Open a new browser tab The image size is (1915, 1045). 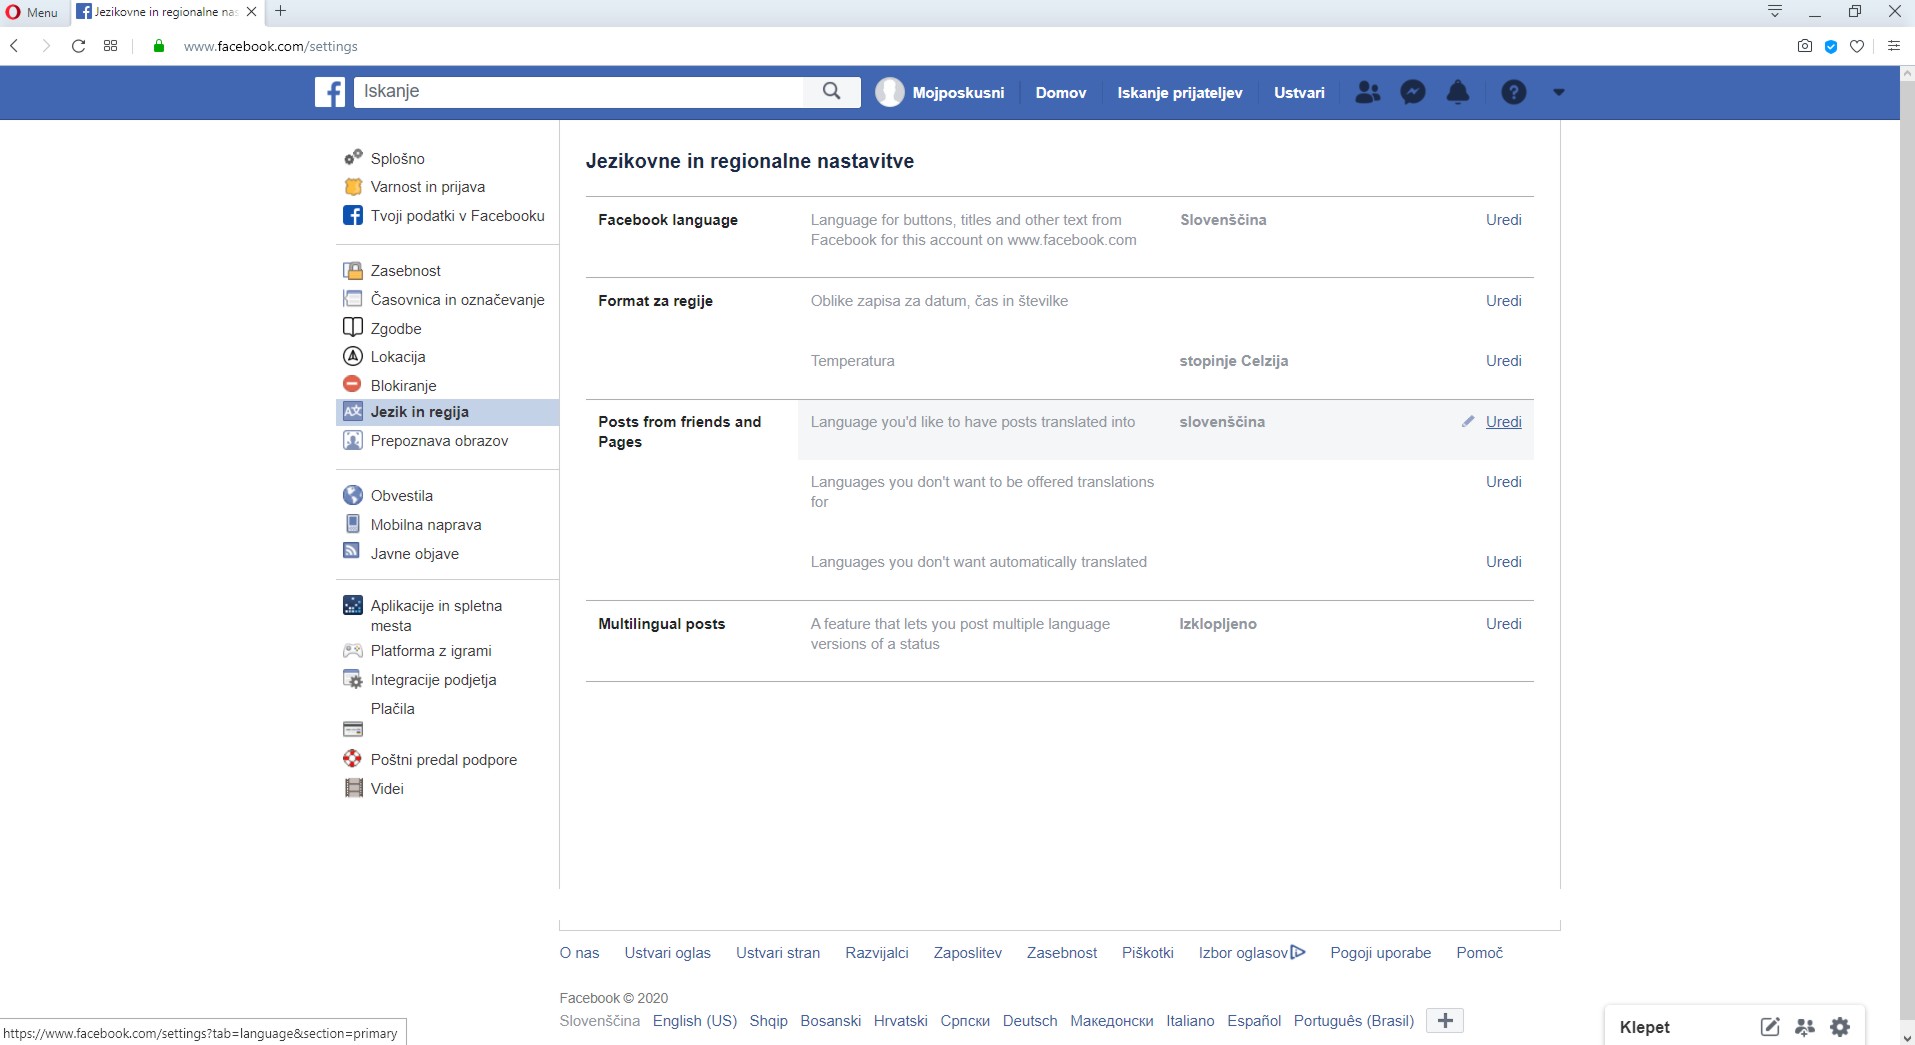pyautogui.click(x=281, y=12)
